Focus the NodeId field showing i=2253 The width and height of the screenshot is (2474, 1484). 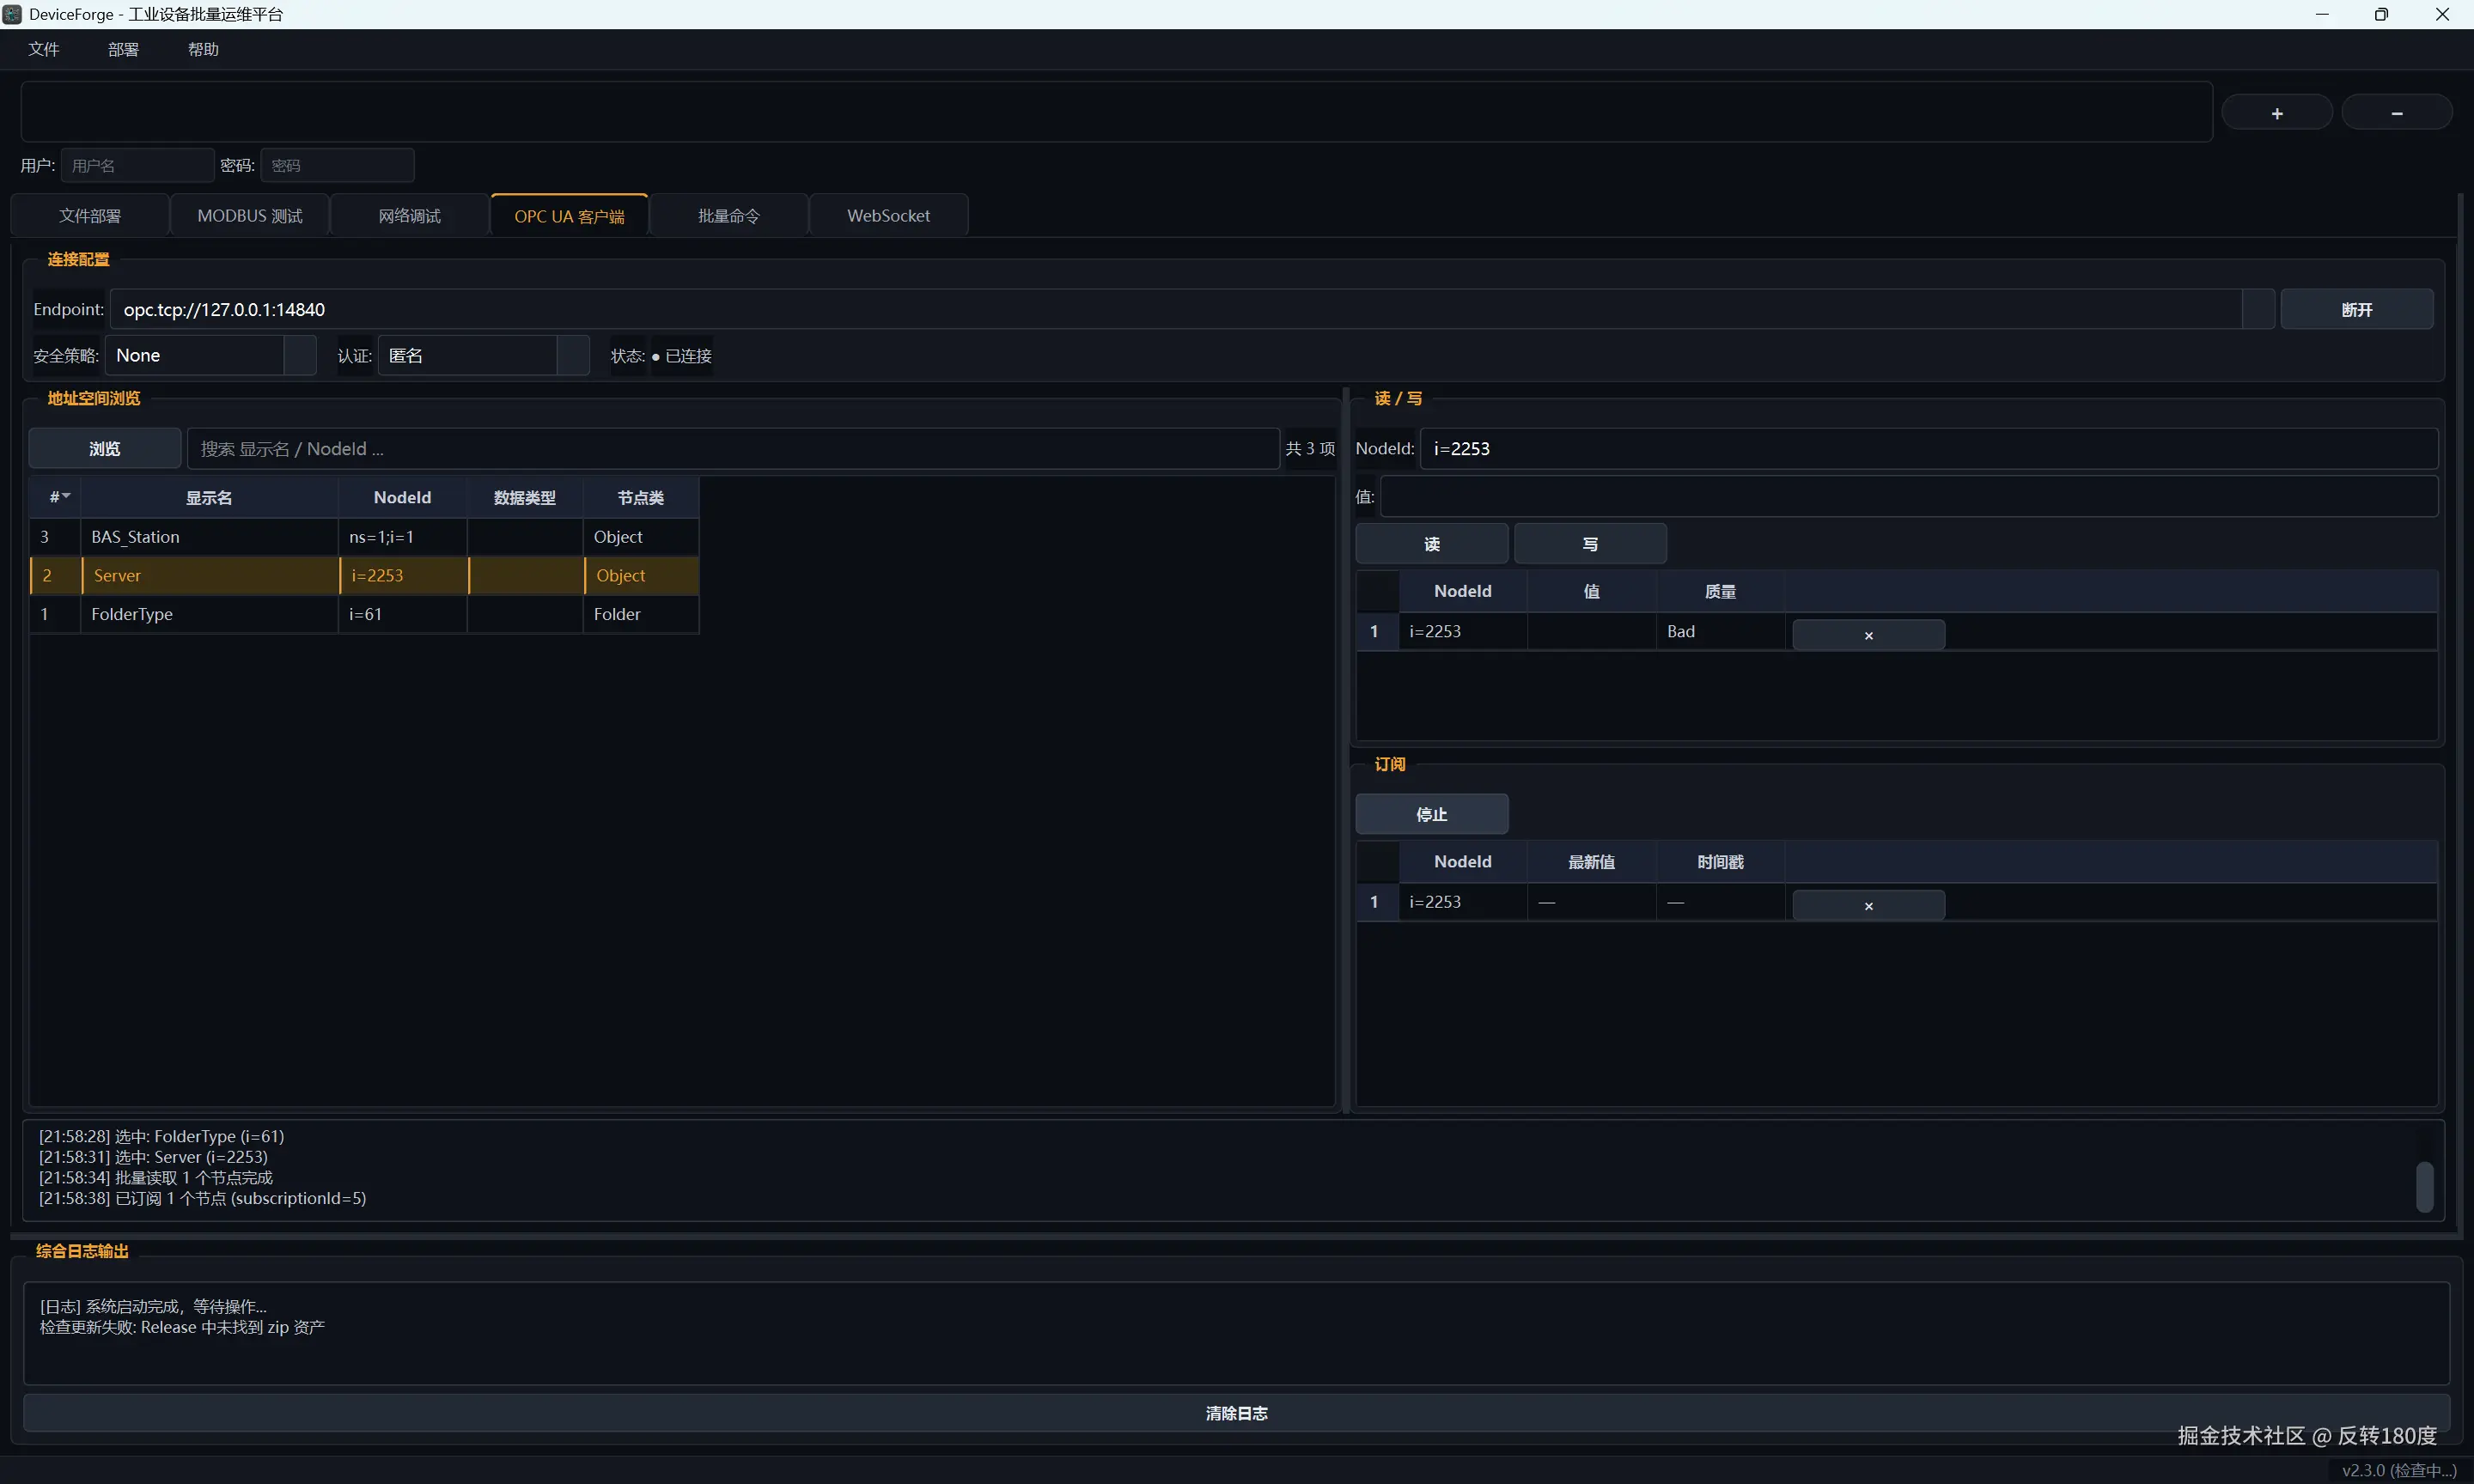[x=1929, y=448]
